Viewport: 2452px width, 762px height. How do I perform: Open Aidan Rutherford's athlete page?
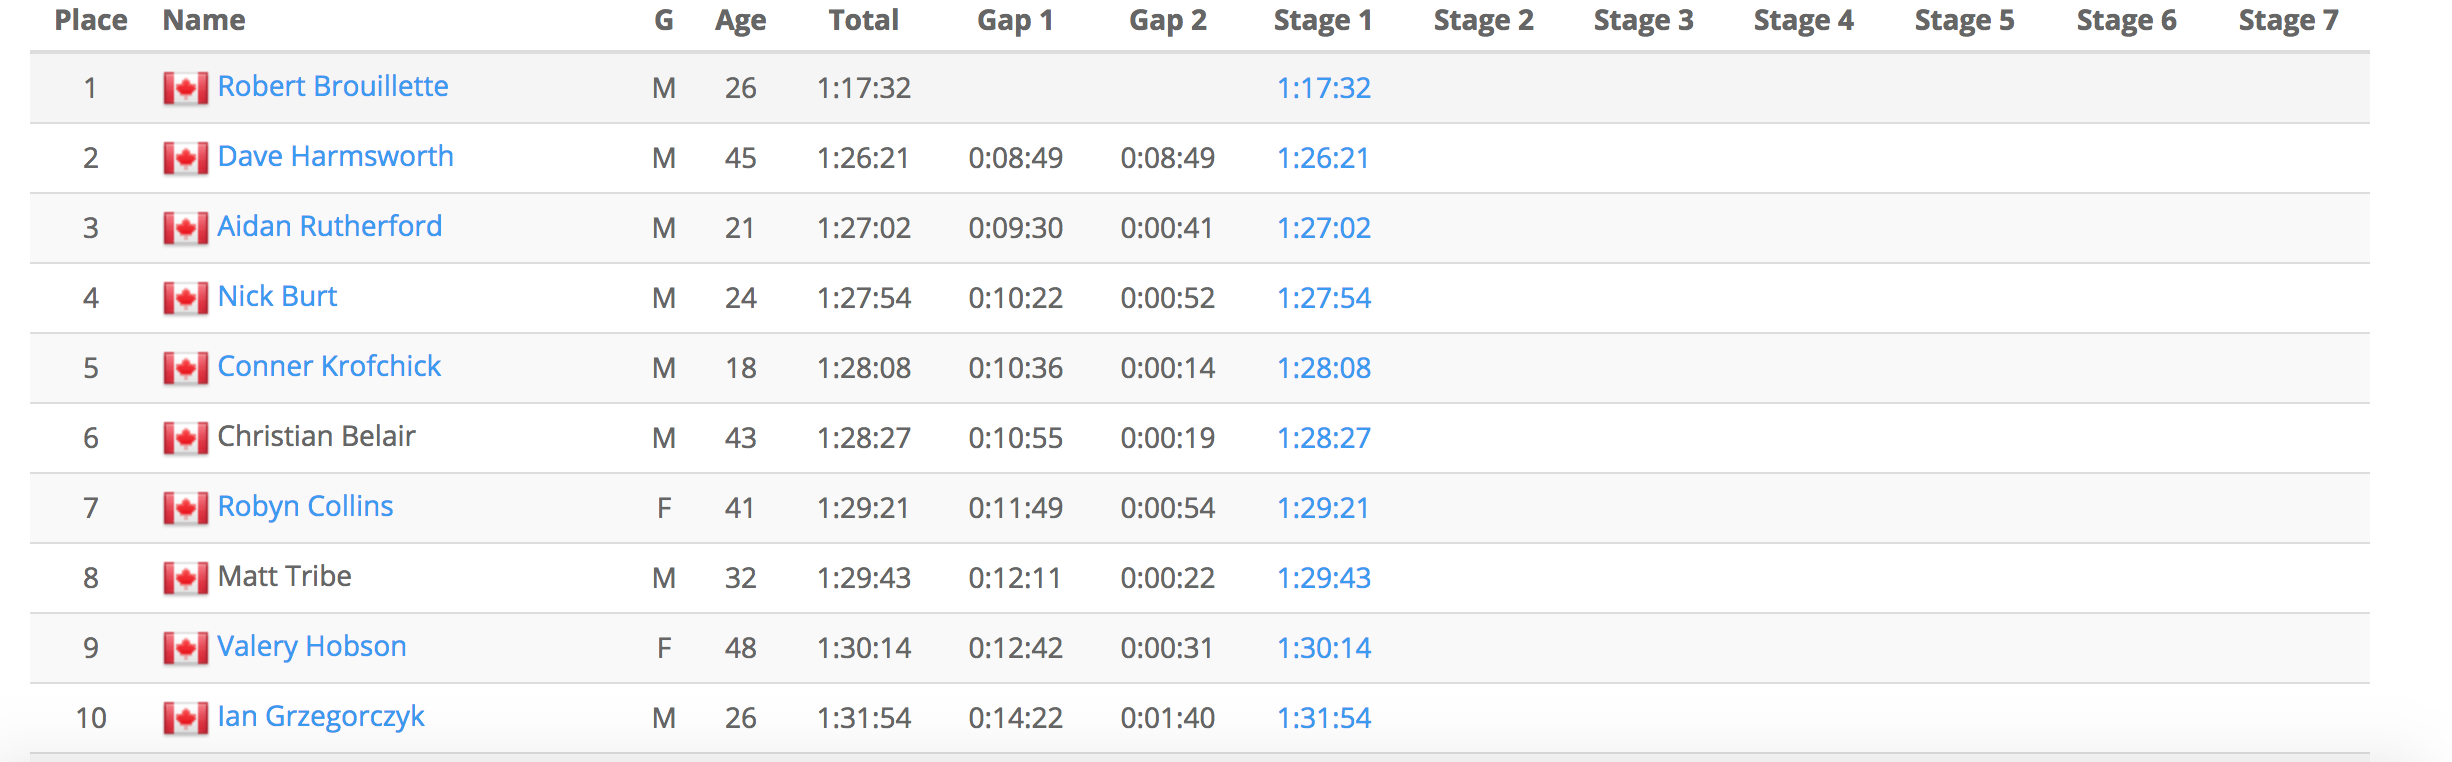point(330,226)
